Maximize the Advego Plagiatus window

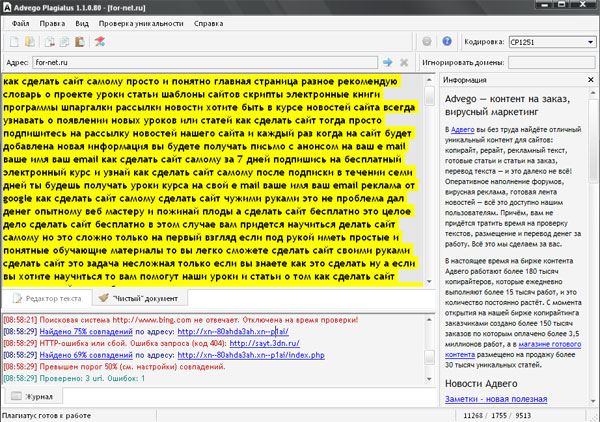[x=561, y=5]
